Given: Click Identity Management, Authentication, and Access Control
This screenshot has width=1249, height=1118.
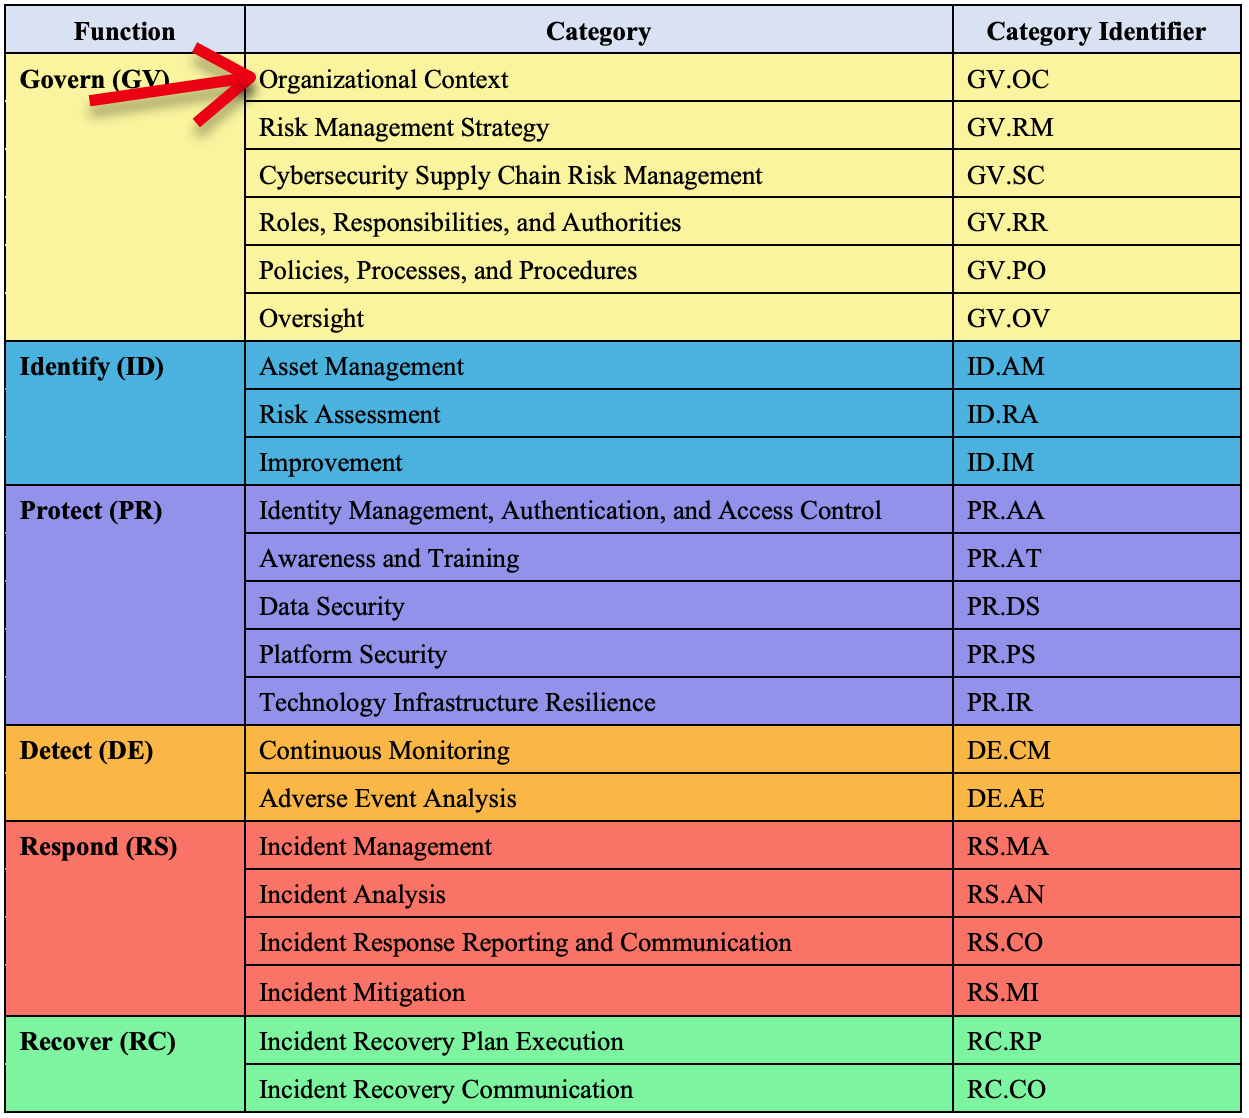Looking at the screenshot, I should click(x=570, y=510).
